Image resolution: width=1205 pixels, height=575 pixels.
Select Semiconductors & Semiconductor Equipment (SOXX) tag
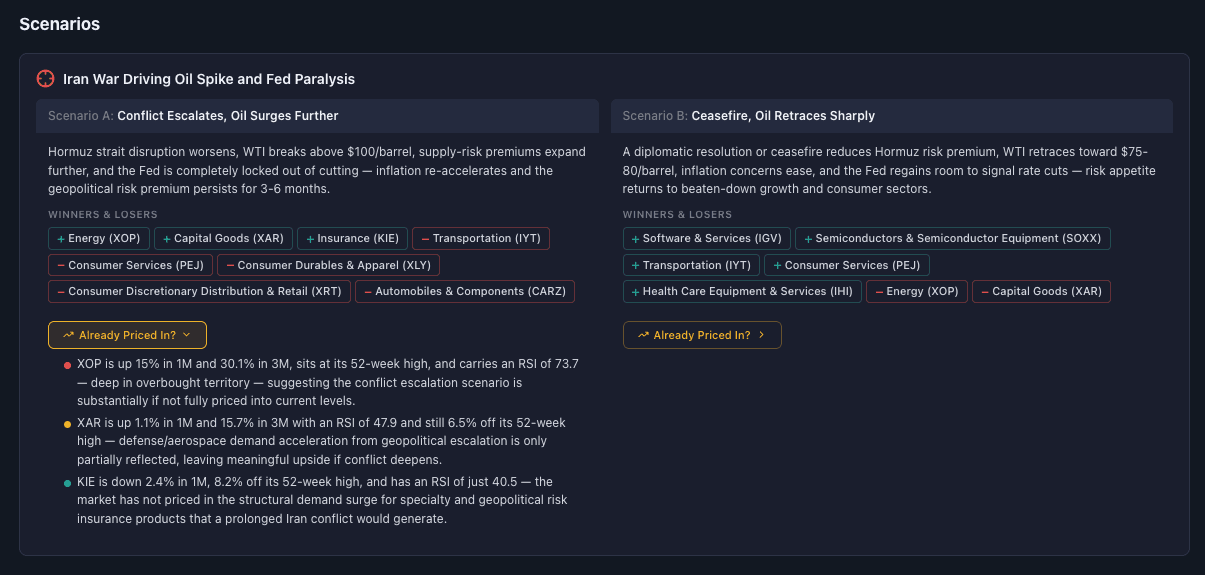952,239
